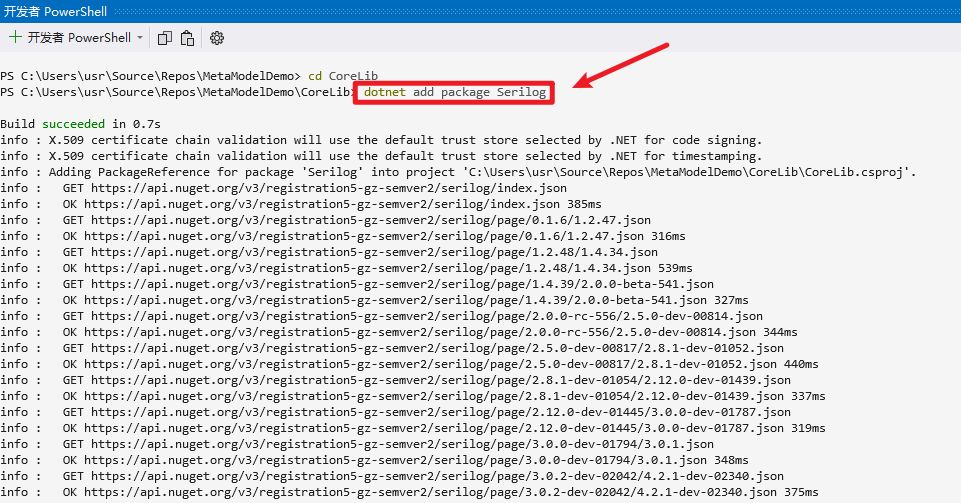Viewport: 961px width, 503px height.
Task: Click the GET page/0.1.6/1.2.47.json line
Action: (x=325, y=219)
